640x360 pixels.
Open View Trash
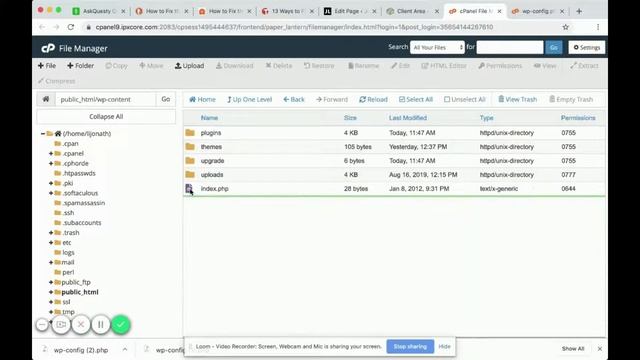tap(518, 99)
